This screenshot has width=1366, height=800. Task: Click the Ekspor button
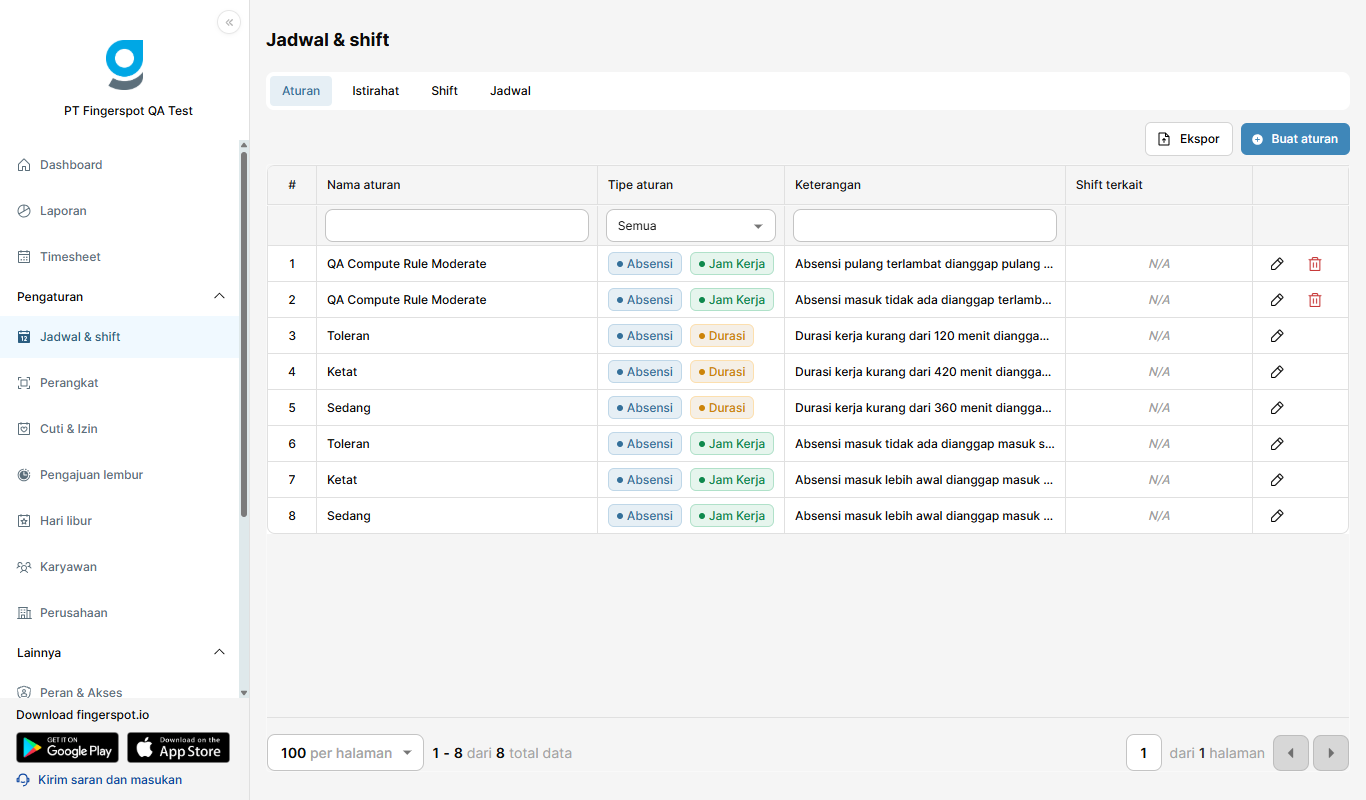pyautogui.click(x=1189, y=139)
